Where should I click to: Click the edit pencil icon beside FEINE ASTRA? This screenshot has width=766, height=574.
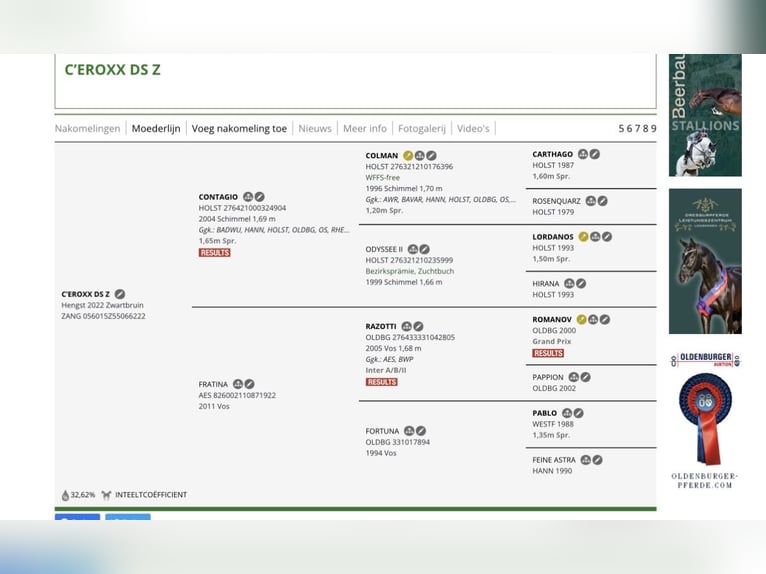point(598,460)
